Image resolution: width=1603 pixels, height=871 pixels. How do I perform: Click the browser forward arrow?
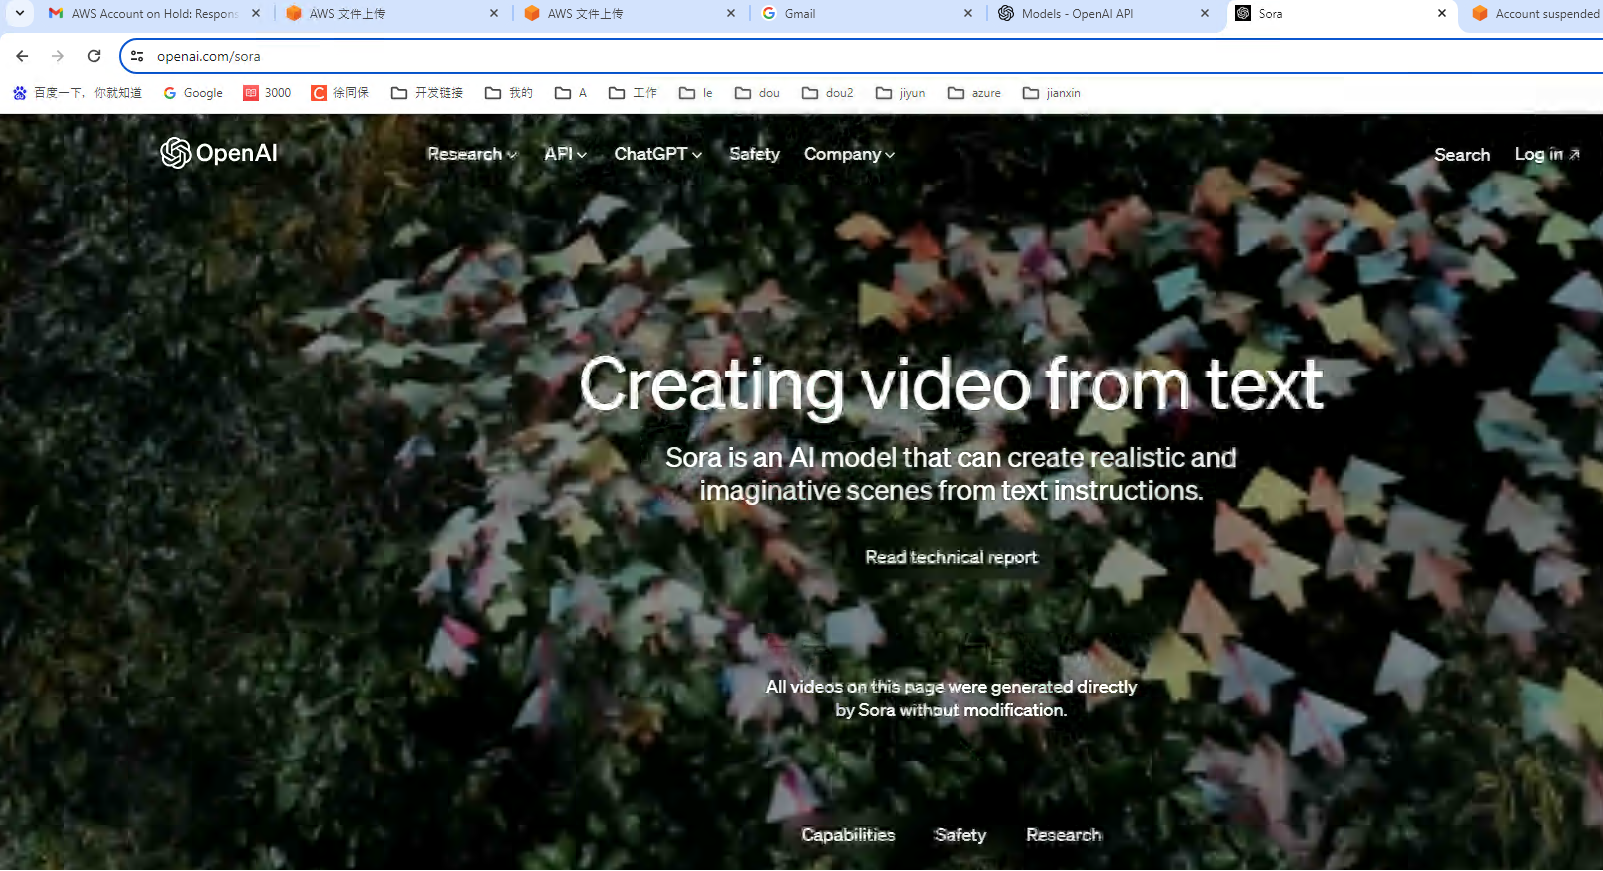tap(58, 56)
